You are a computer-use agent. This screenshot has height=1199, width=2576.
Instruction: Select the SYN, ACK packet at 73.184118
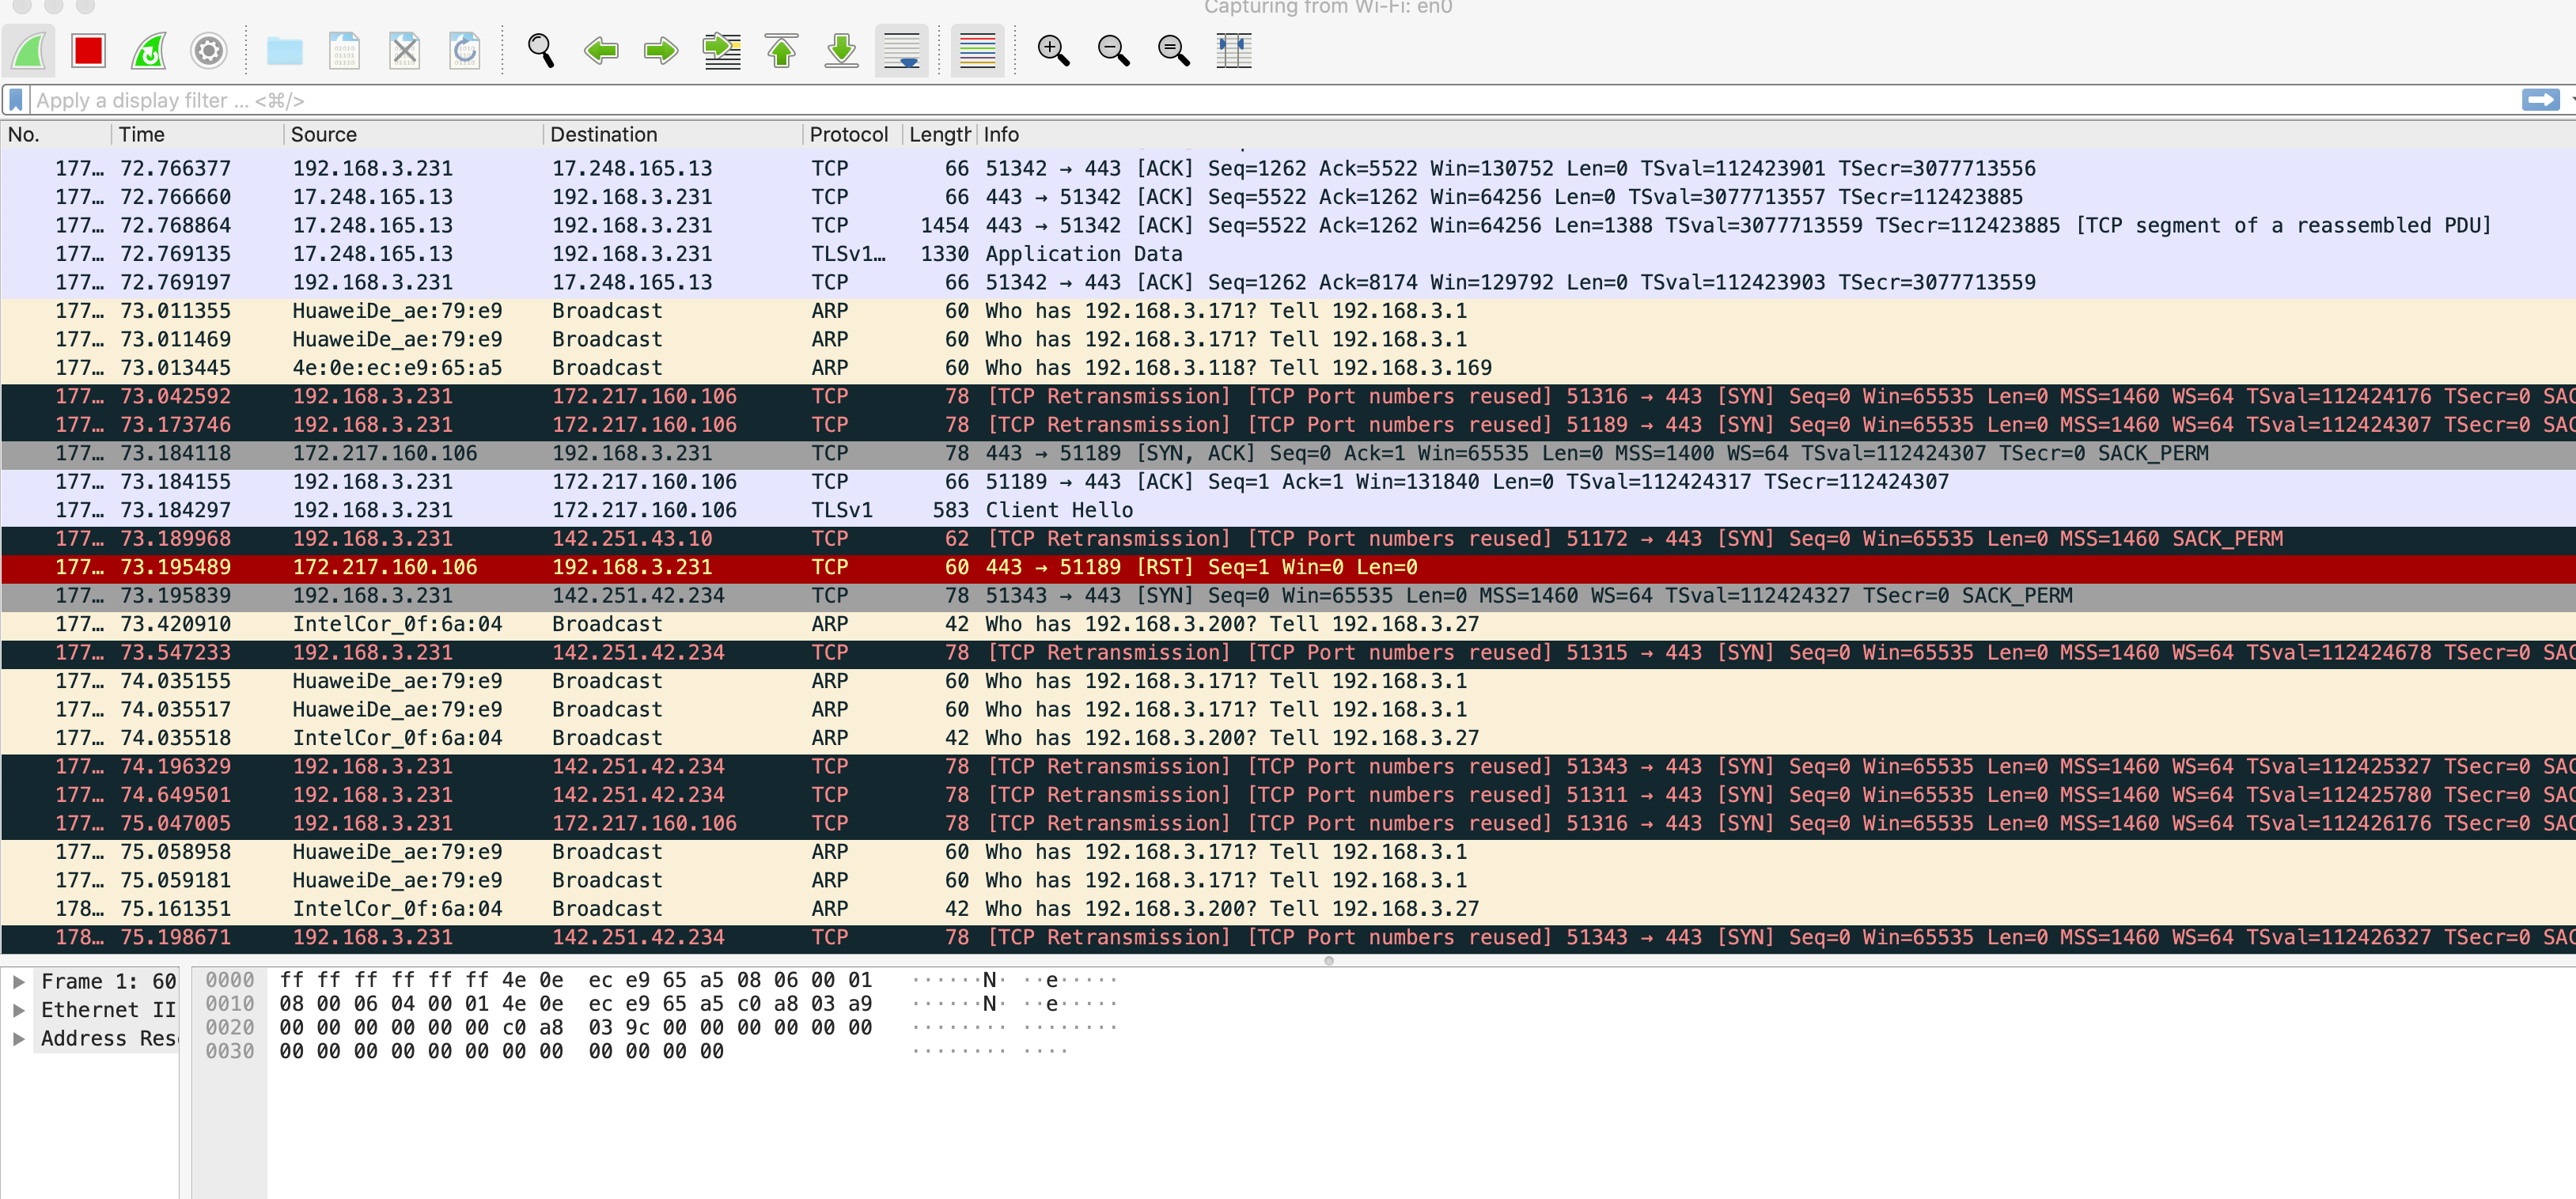1288,453
